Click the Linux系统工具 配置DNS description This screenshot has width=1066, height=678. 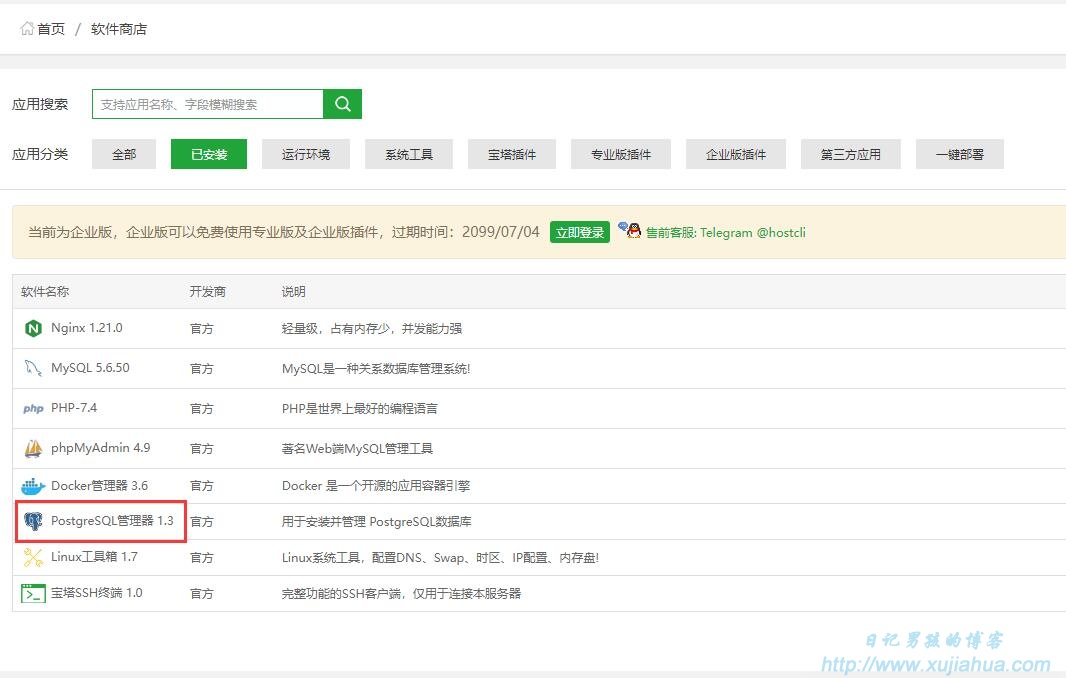pyautogui.click(x=441, y=558)
